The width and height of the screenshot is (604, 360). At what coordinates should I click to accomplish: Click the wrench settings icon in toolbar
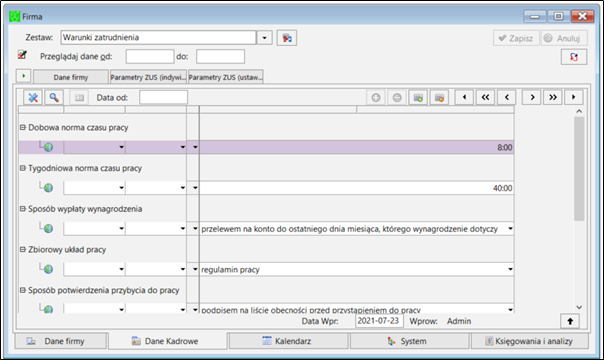coord(33,98)
